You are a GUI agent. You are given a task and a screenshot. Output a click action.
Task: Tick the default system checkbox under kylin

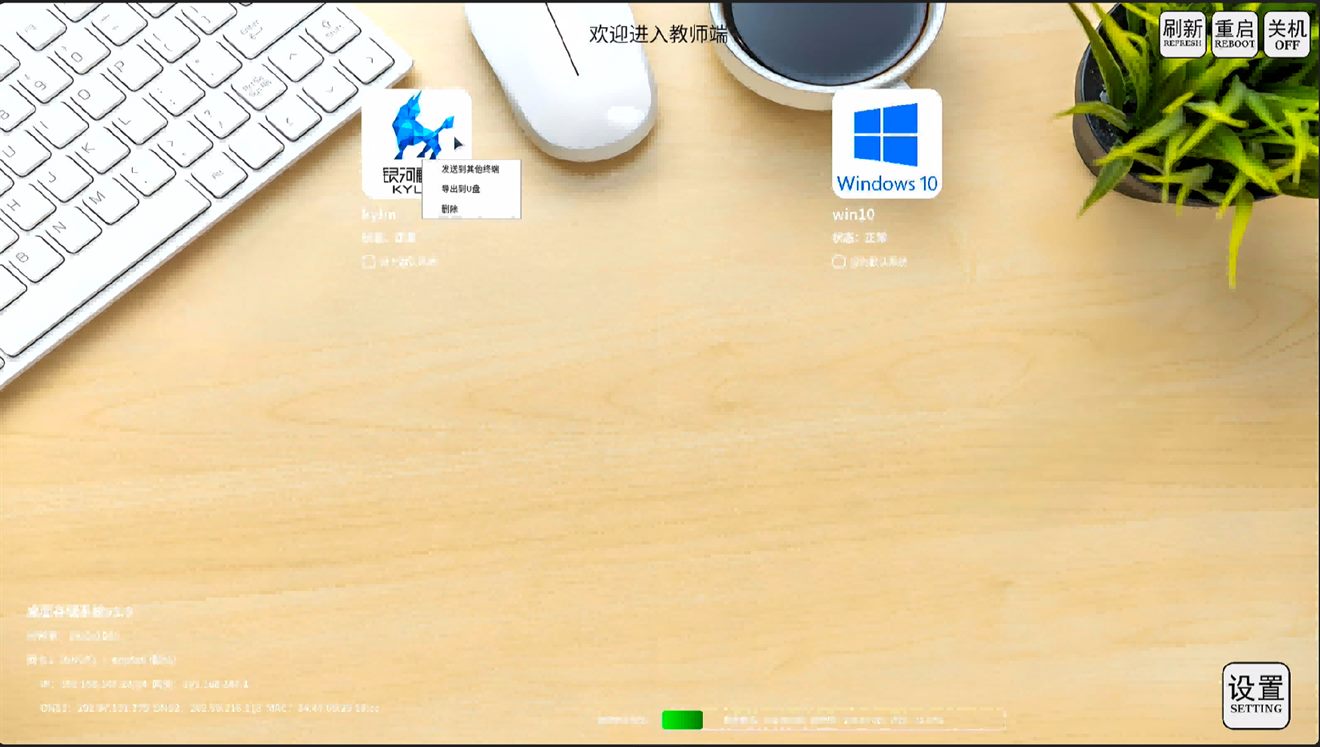pos(368,262)
